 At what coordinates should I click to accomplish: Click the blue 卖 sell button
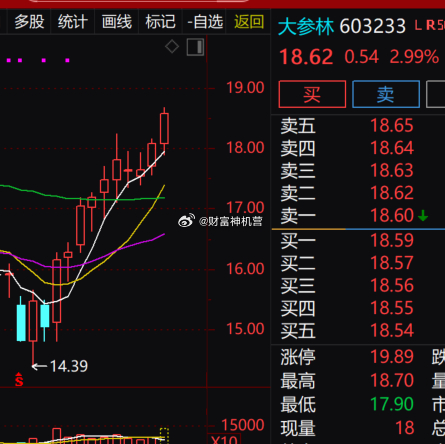coord(386,94)
